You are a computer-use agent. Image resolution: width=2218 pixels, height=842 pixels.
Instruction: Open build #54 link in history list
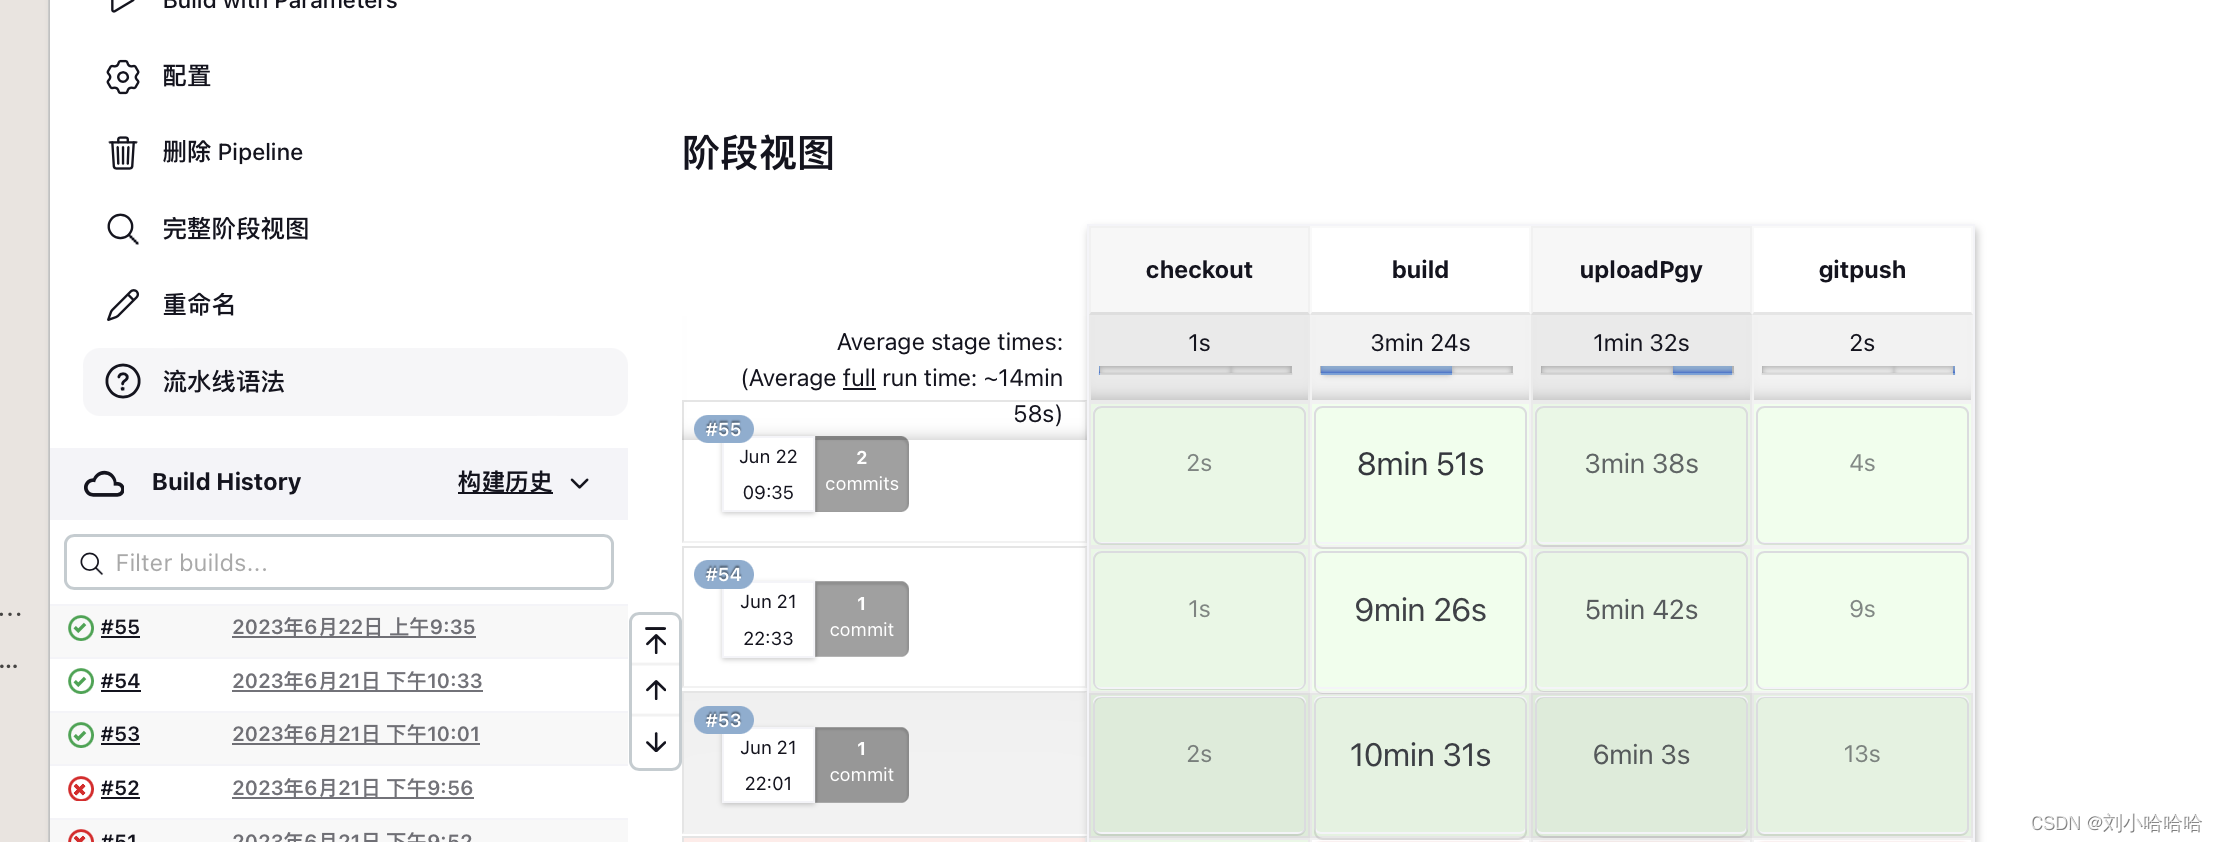coord(120,681)
